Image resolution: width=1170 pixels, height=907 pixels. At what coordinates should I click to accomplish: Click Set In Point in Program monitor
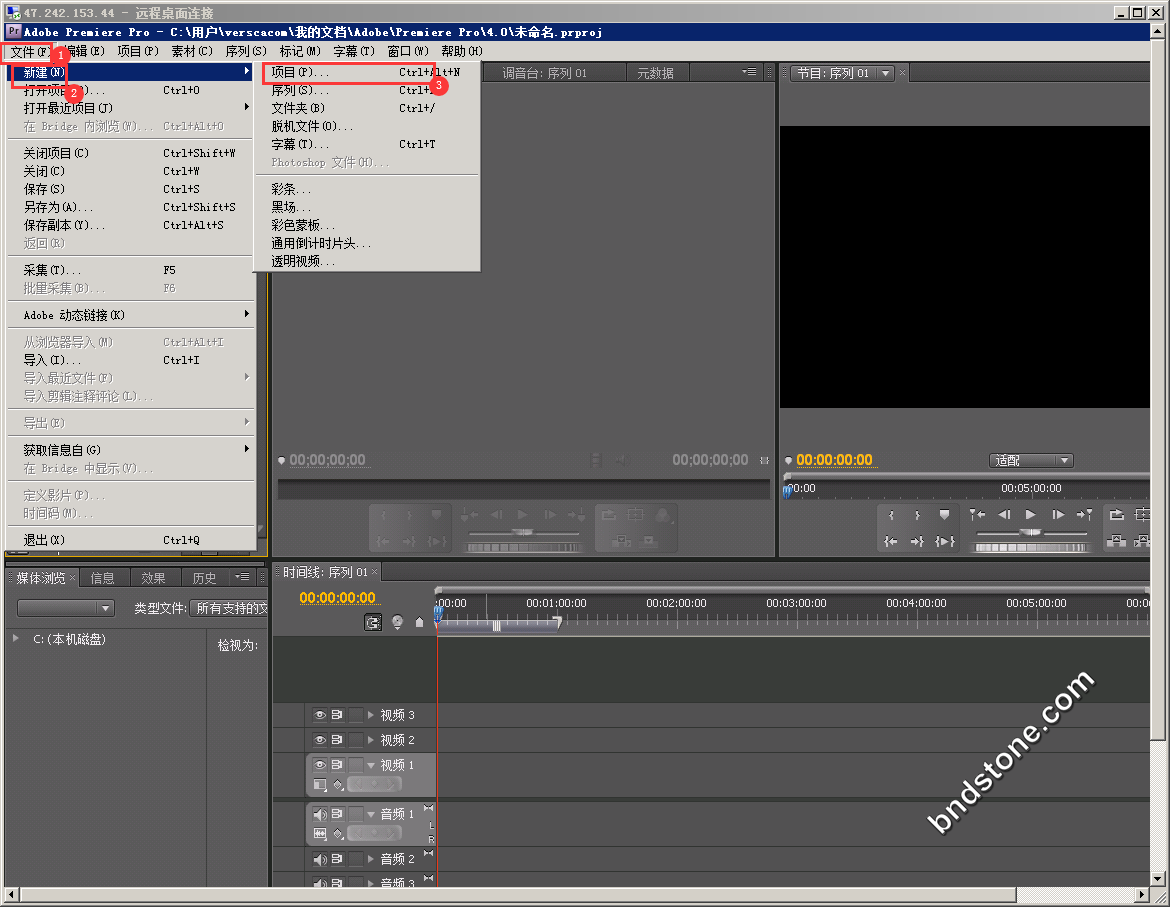pyautogui.click(x=890, y=515)
